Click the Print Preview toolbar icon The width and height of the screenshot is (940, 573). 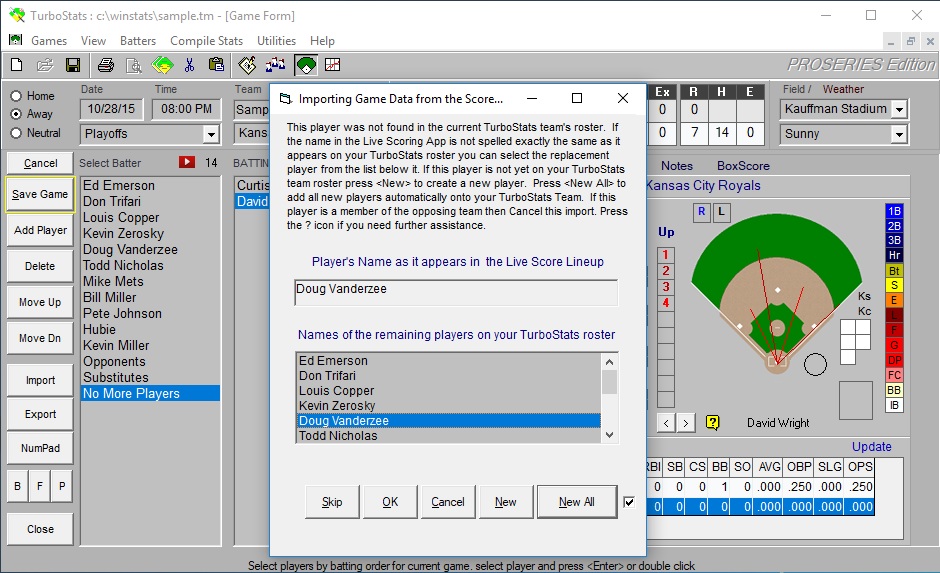click(134, 65)
